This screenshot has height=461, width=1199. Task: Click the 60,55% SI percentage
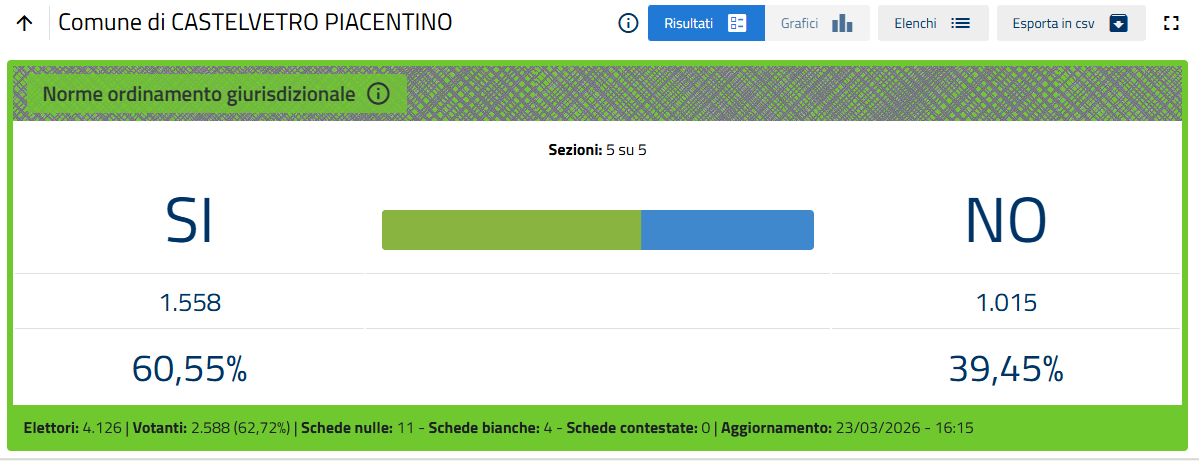[189, 370]
